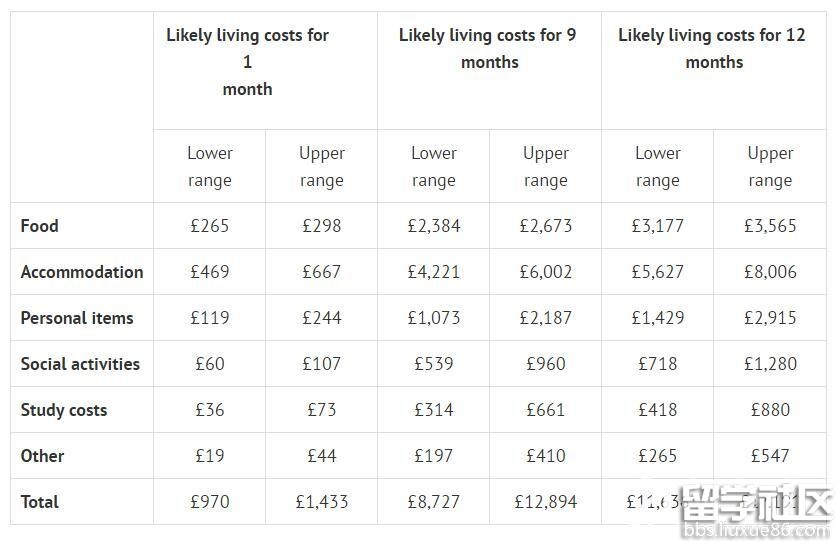Select the Accommodation row label

point(82,272)
